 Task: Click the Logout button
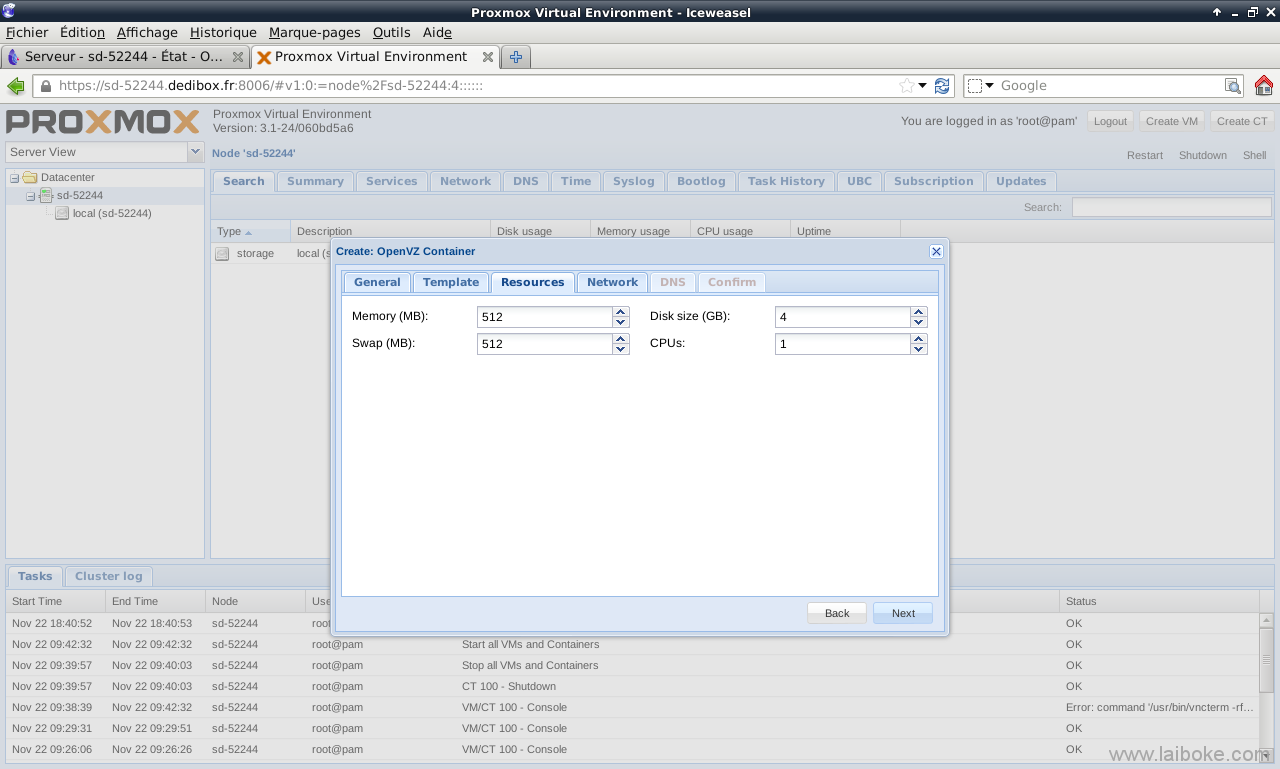point(1110,121)
